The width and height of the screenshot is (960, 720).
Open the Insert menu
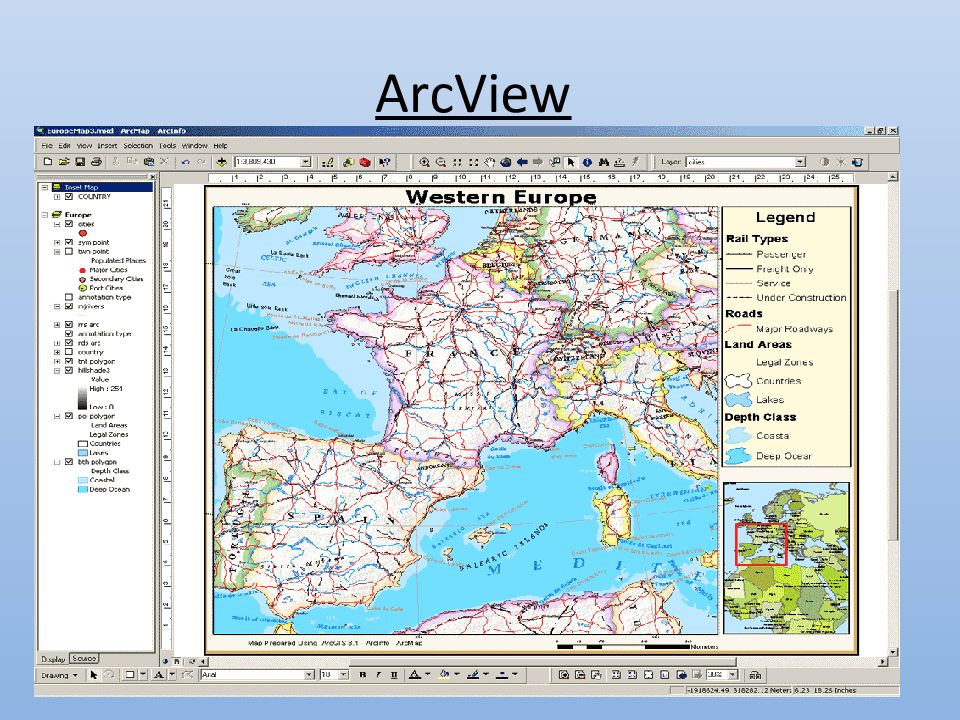tap(107, 146)
